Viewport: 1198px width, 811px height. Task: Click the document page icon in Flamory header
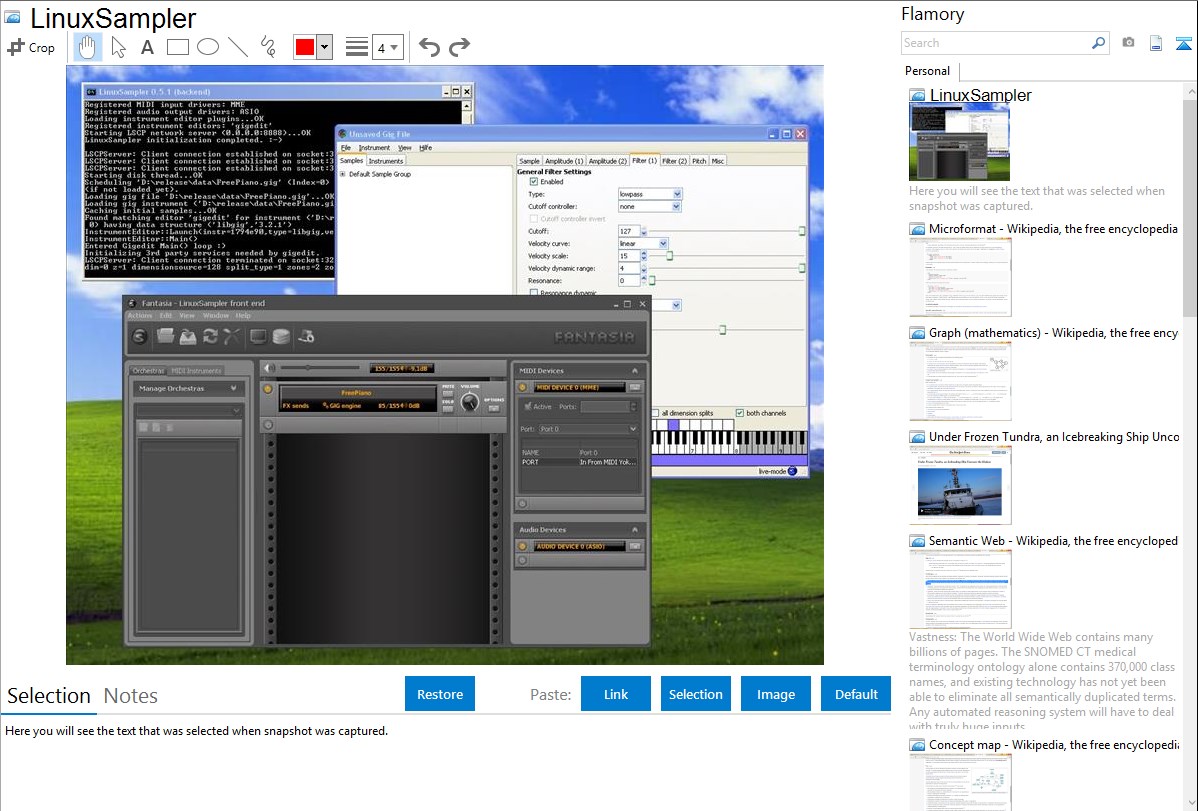click(x=1156, y=43)
